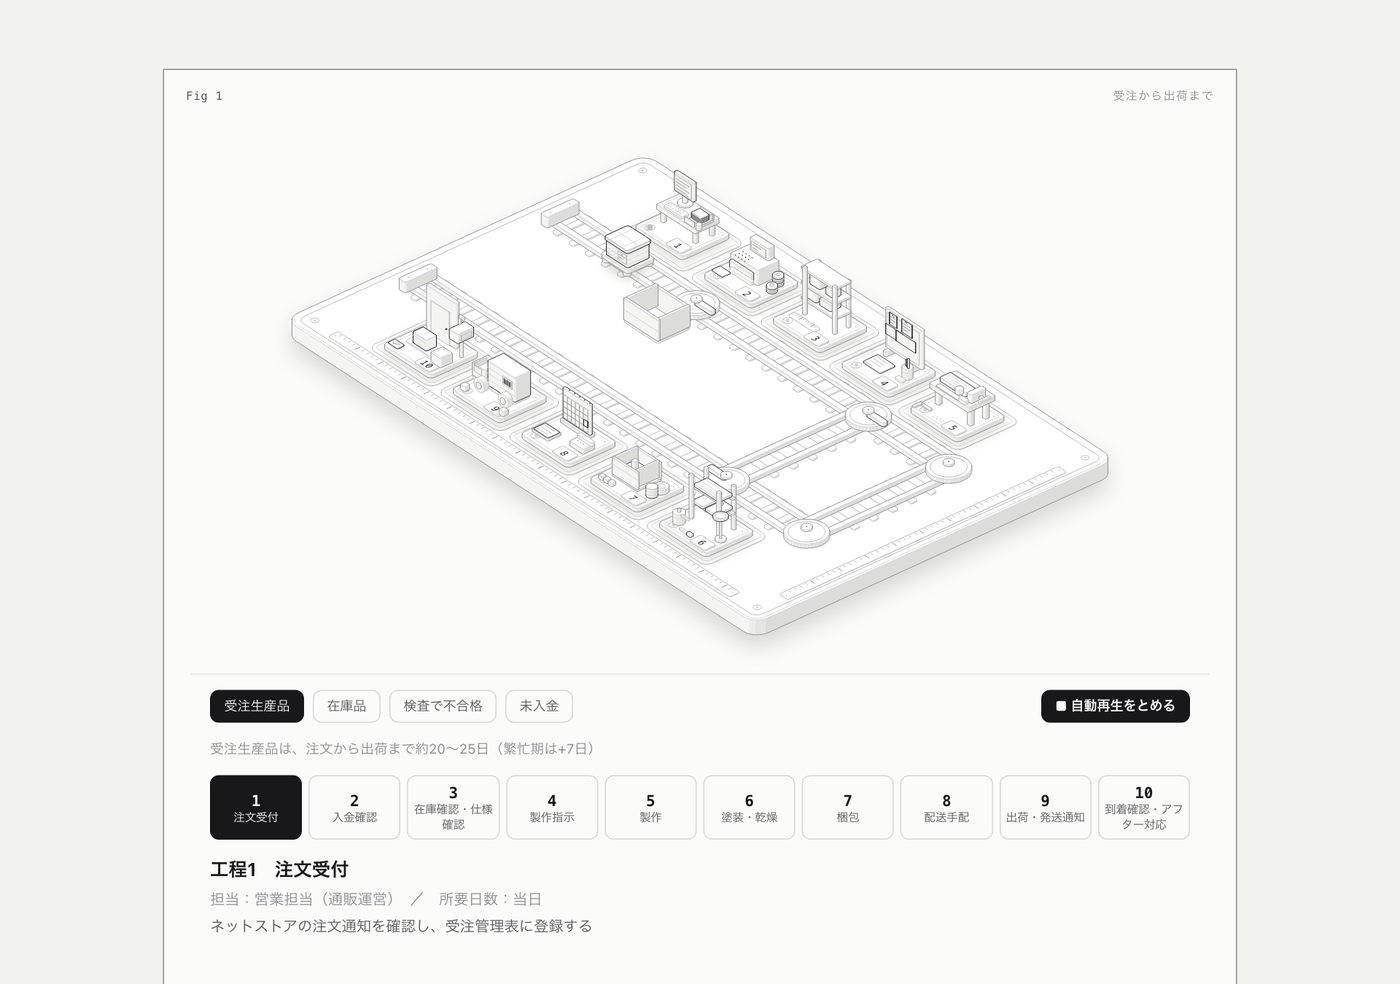The width and height of the screenshot is (1400, 984).
Task: Select the 受注生産品 filter chip
Action: point(256,706)
